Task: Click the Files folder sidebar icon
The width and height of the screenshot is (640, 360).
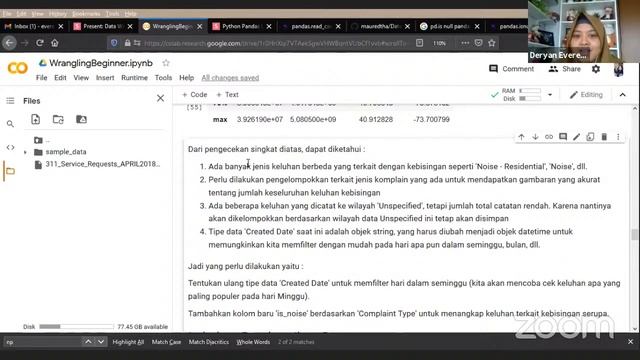Action: click(10, 171)
